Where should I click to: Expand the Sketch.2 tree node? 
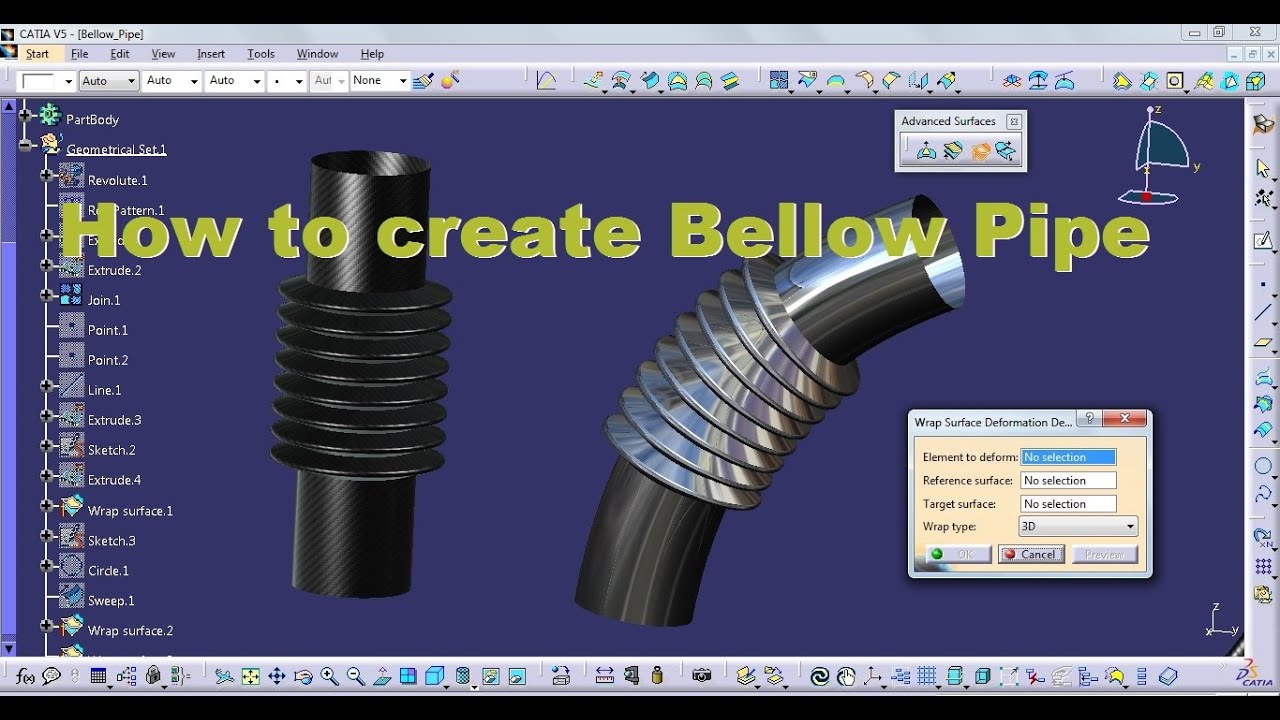(x=46, y=445)
